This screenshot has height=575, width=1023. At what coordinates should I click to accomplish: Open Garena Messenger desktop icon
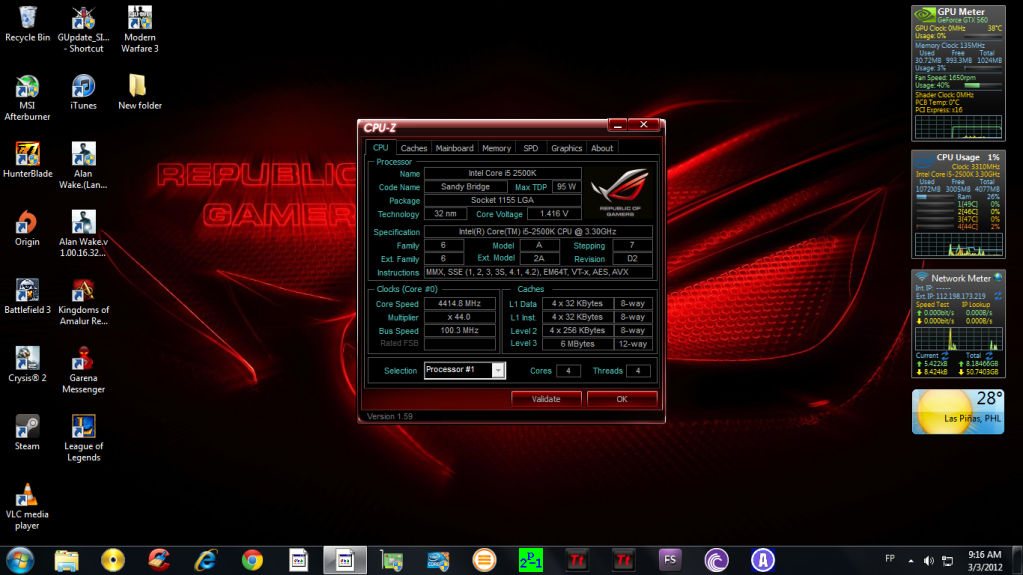[84, 370]
